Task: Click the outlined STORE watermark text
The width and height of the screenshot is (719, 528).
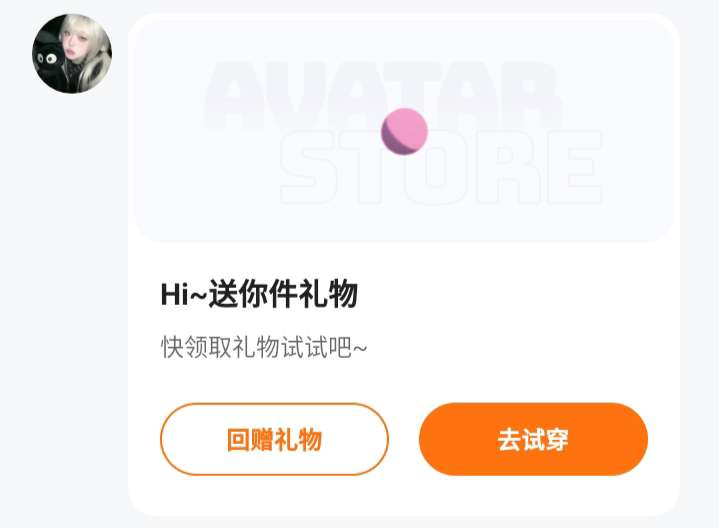Action: 441,168
